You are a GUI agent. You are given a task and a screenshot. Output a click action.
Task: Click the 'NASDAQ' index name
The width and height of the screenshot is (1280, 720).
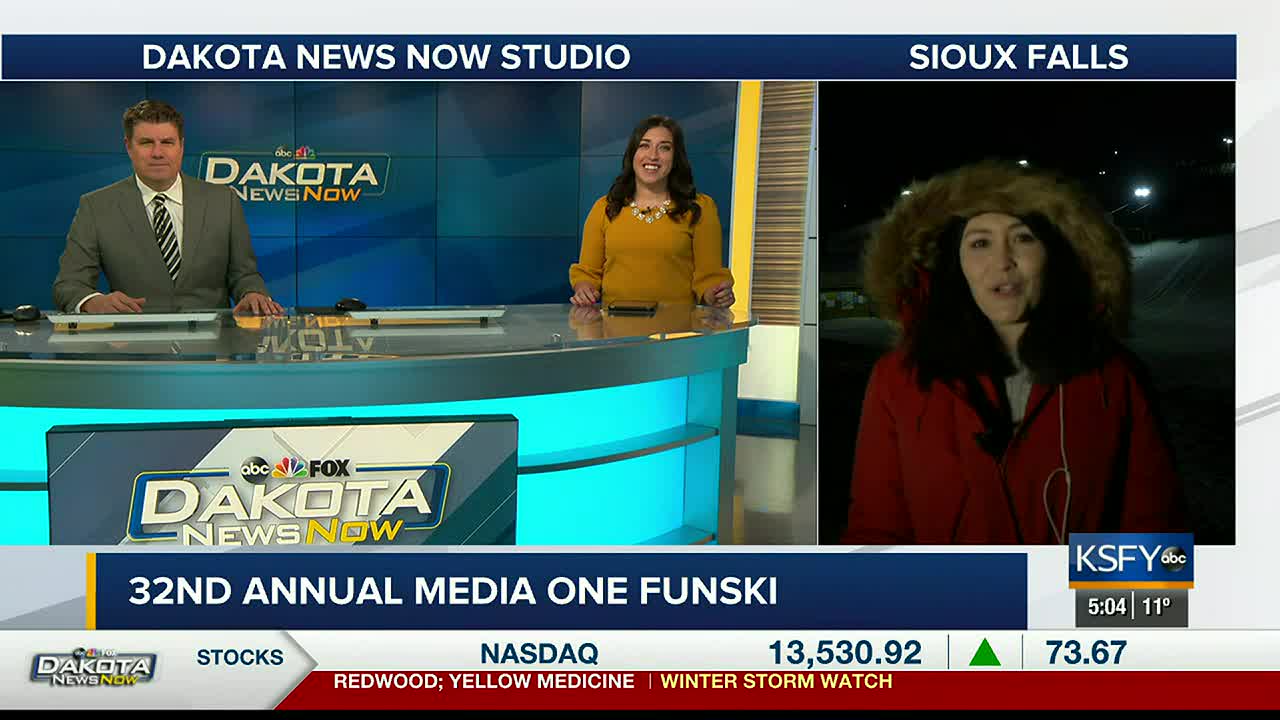click(x=539, y=654)
